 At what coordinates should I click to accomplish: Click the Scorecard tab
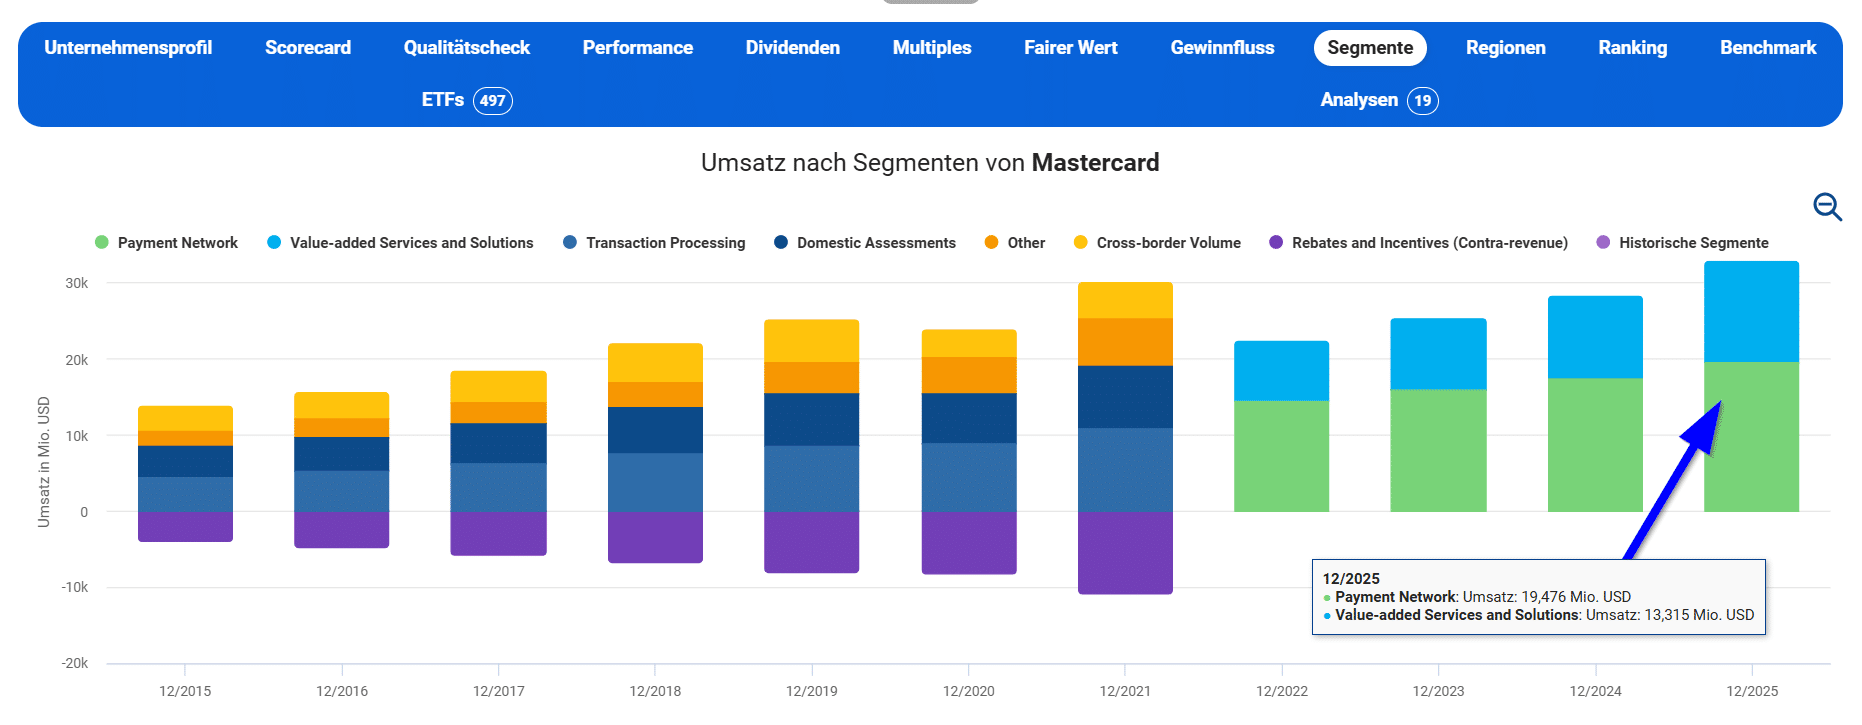point(308,48)
